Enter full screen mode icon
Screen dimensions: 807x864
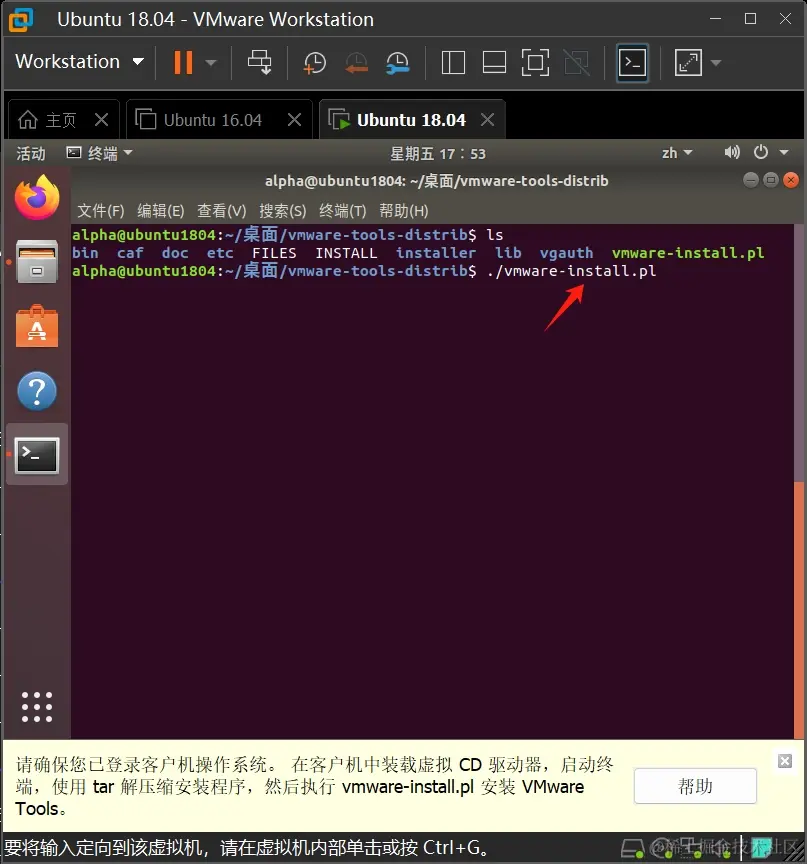pos(535,62)
